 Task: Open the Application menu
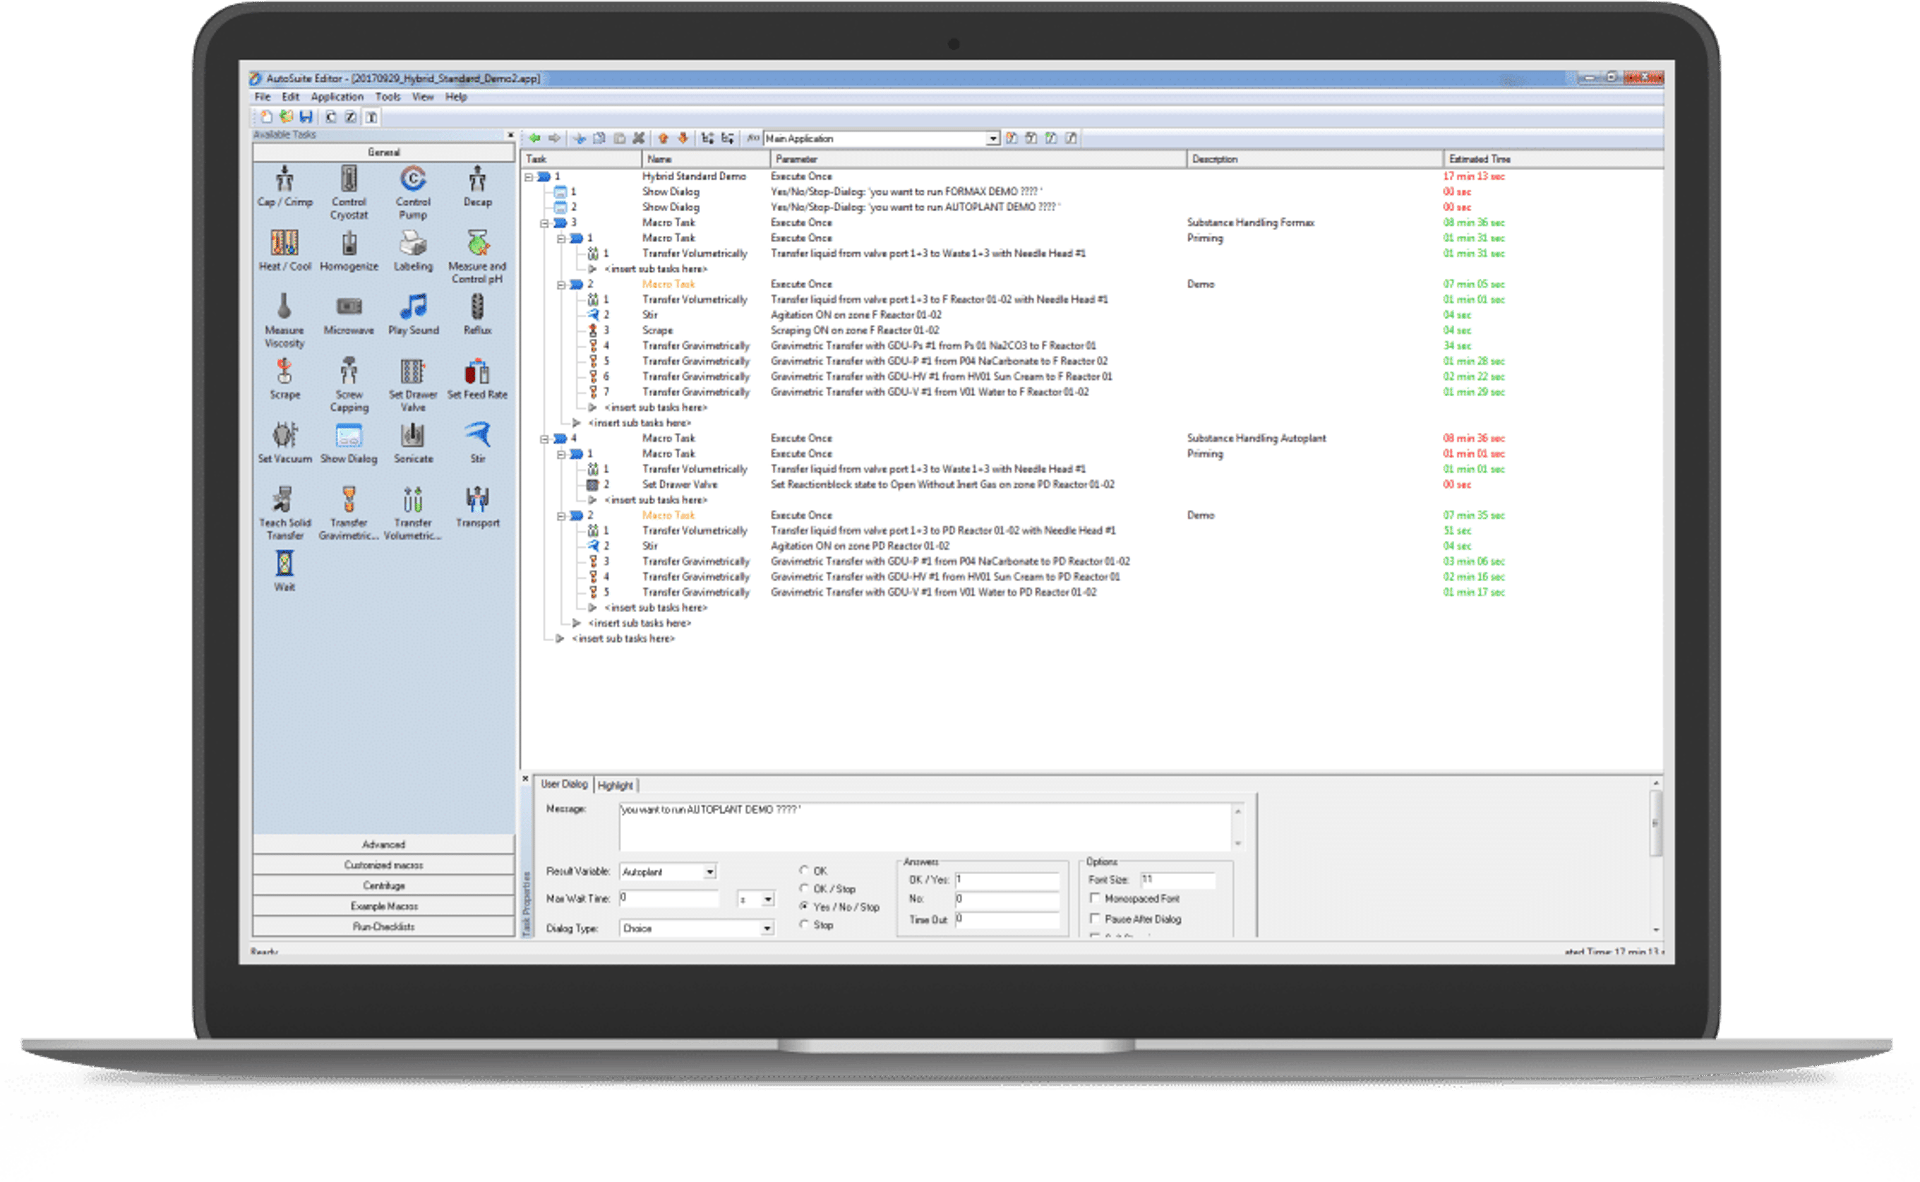pos(337,97)
